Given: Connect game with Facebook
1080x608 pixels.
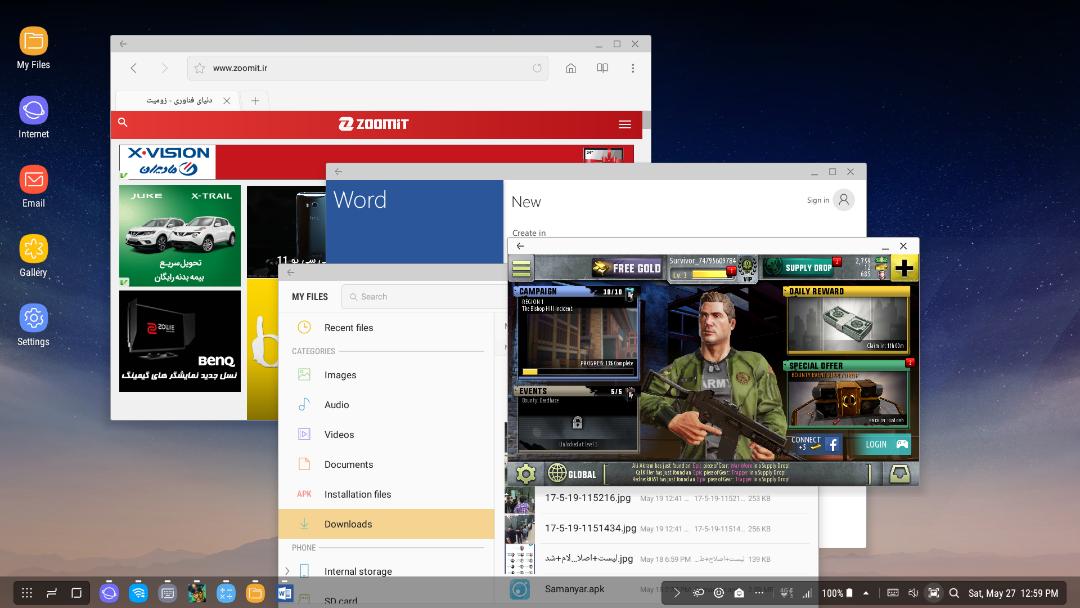Looking at the screenshot, I should point(815,443).
